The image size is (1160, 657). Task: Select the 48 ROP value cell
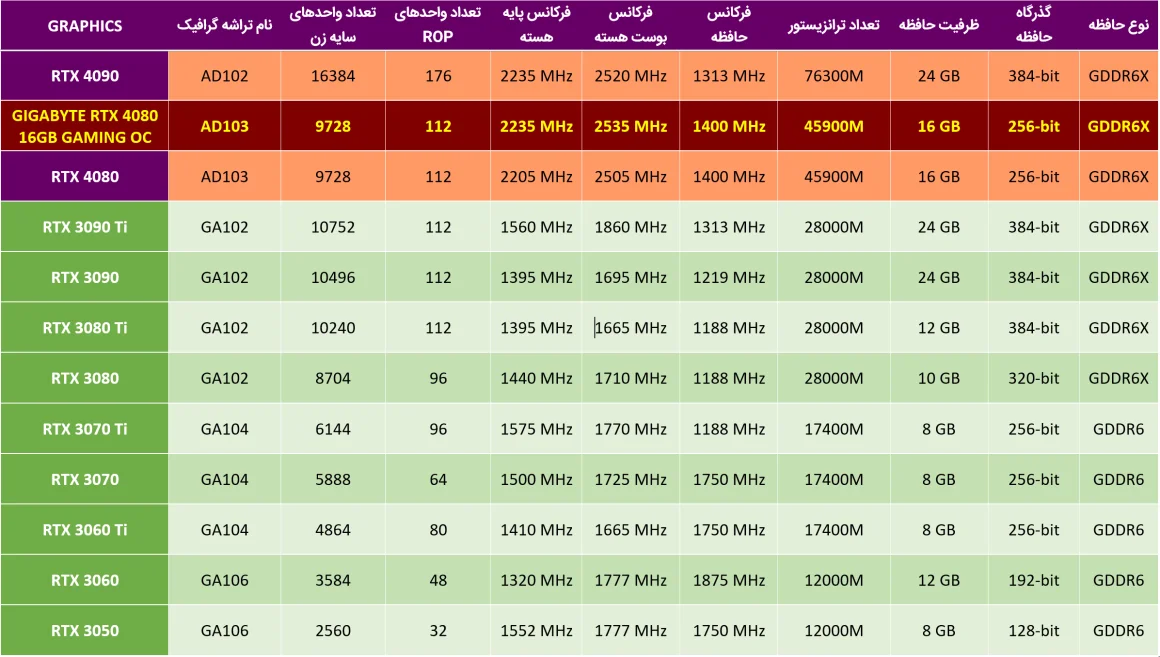coord(438,580)
